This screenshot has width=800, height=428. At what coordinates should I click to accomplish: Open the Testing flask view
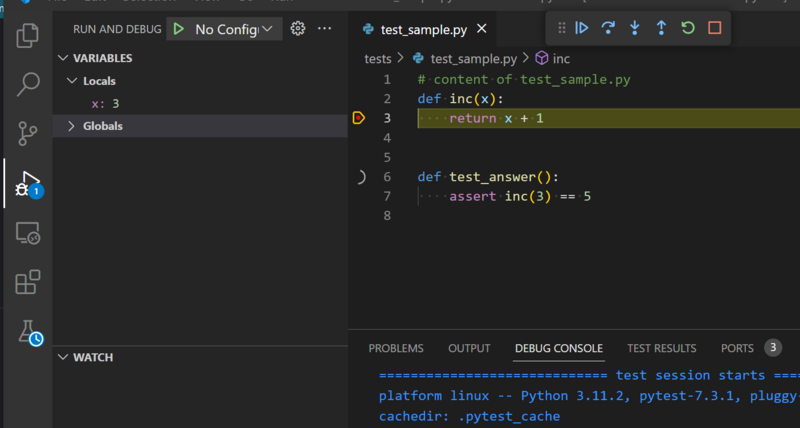[x=30, y=333]
